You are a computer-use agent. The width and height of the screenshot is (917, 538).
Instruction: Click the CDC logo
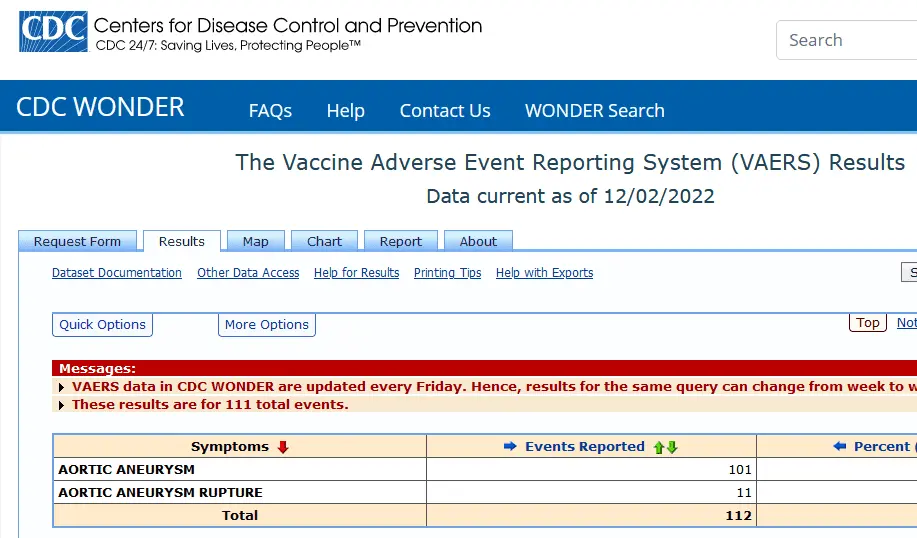[52, 32]
